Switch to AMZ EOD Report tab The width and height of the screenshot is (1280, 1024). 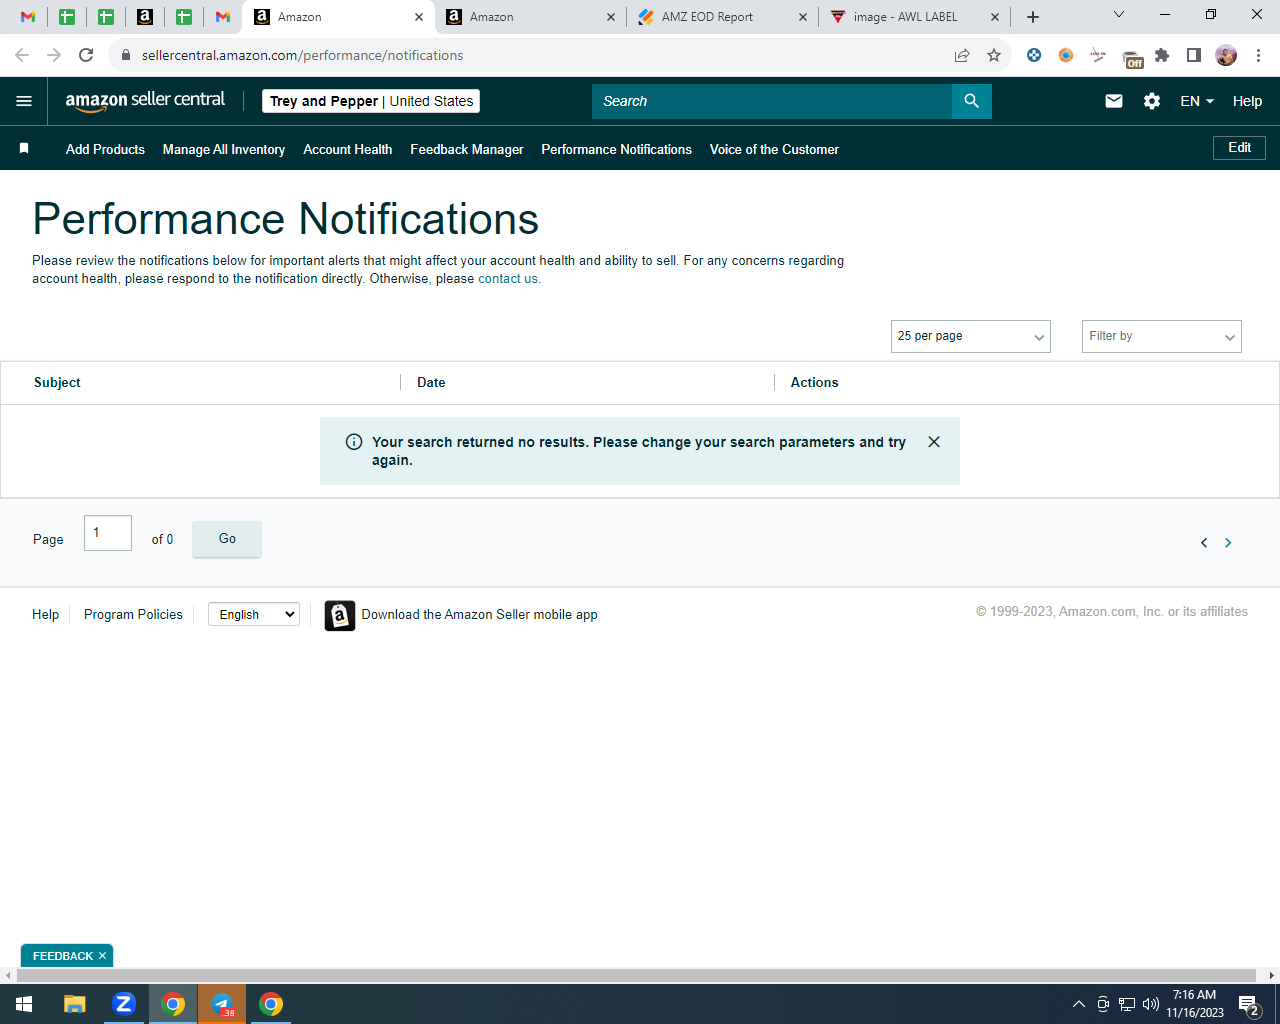(720, 17)
